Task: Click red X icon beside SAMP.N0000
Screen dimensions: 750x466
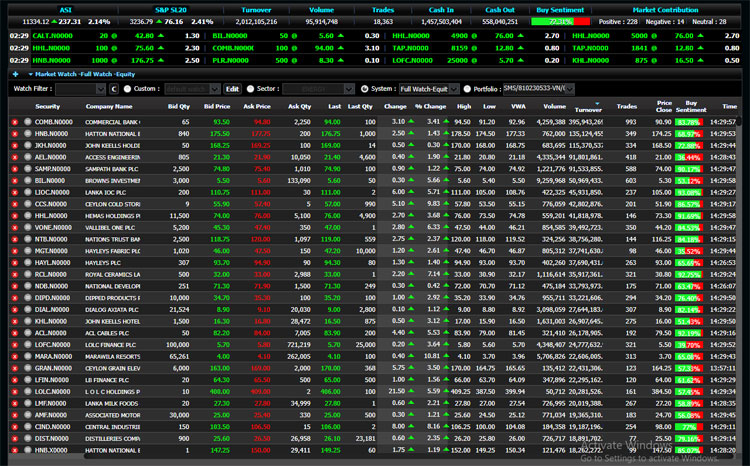Action: pyautogui.click(x=15, y=169)
